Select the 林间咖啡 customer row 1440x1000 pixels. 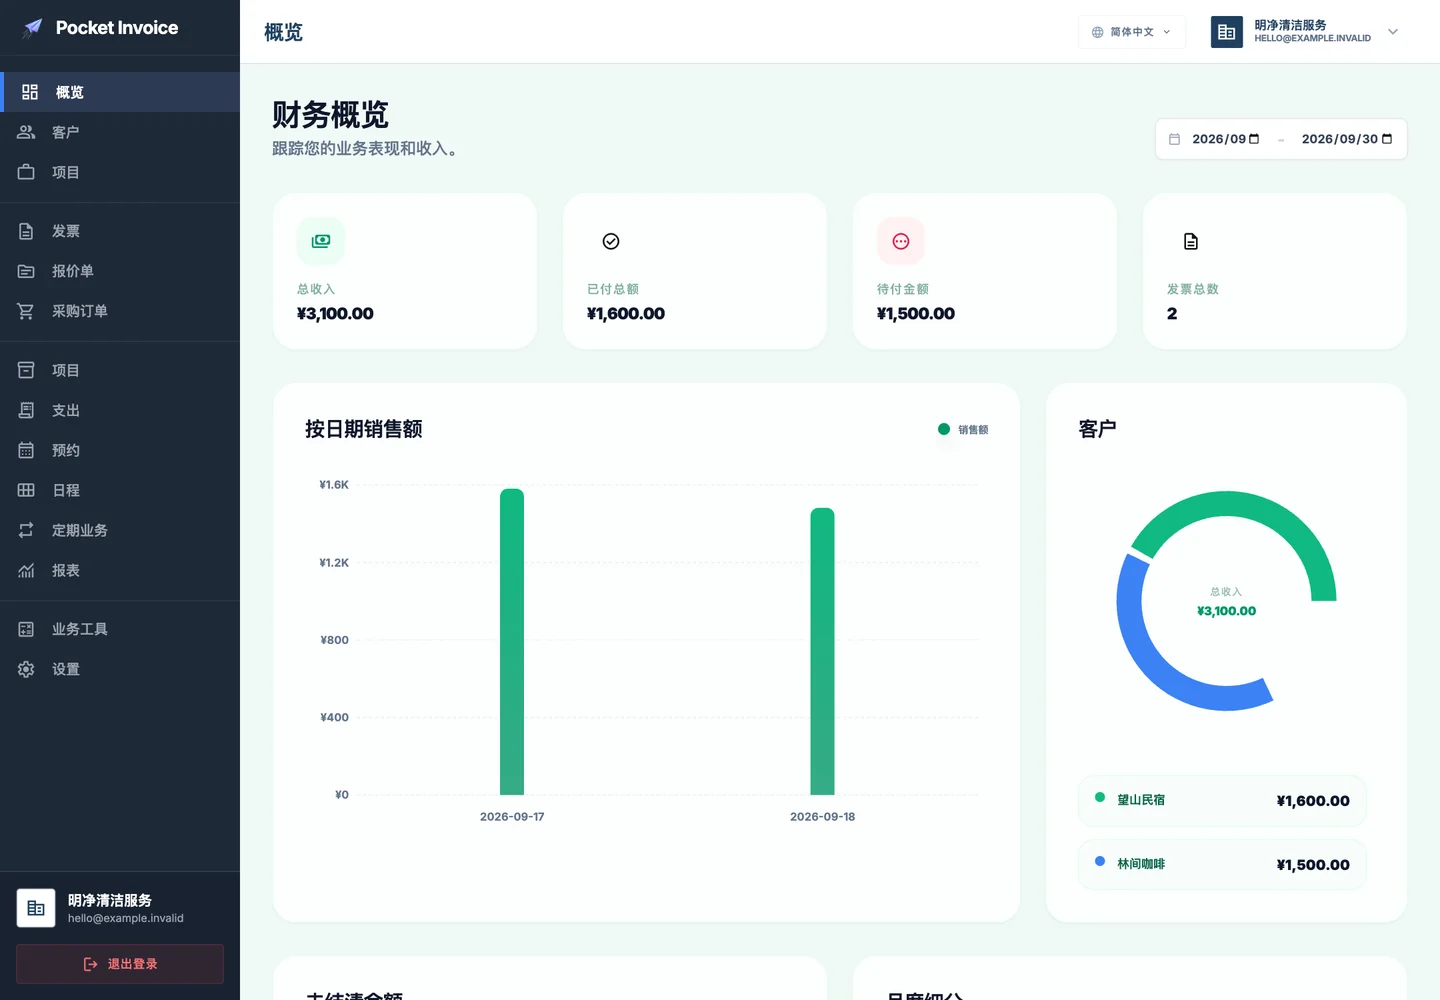click(1222, 864)
